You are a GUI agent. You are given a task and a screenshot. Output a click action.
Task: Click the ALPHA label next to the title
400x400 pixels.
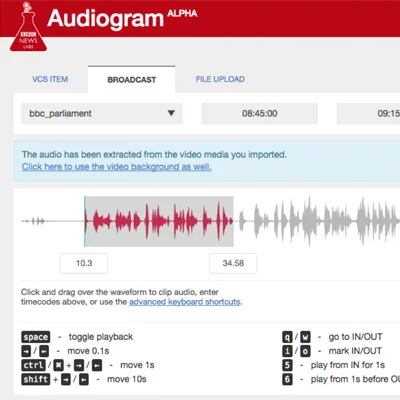point(182,14)
